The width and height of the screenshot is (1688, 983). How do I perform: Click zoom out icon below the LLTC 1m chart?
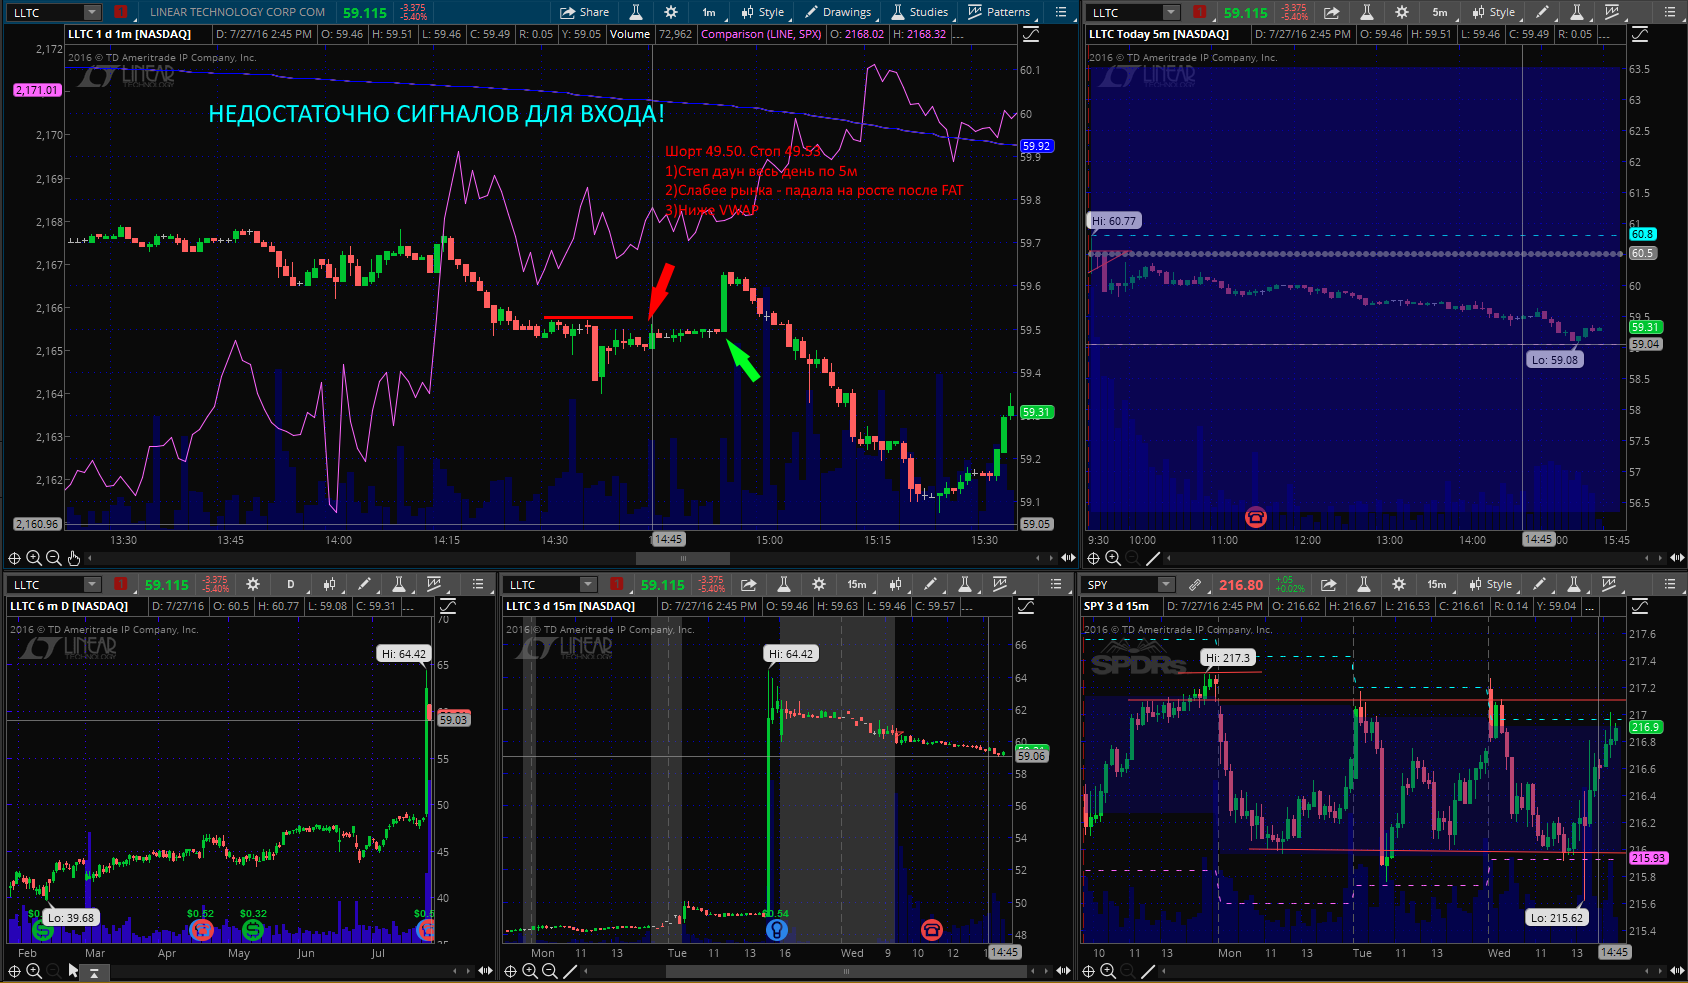pos(54,558)
